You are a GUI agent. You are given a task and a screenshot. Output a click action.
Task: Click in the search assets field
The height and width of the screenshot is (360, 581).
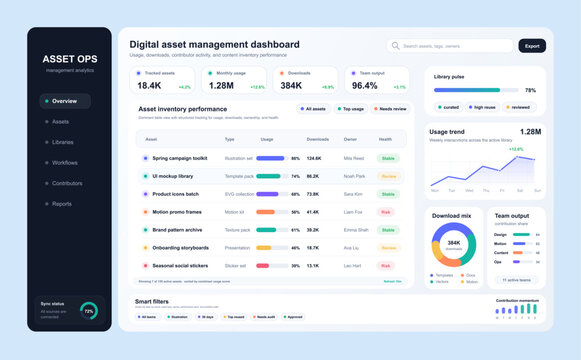[x=450, y=46]
